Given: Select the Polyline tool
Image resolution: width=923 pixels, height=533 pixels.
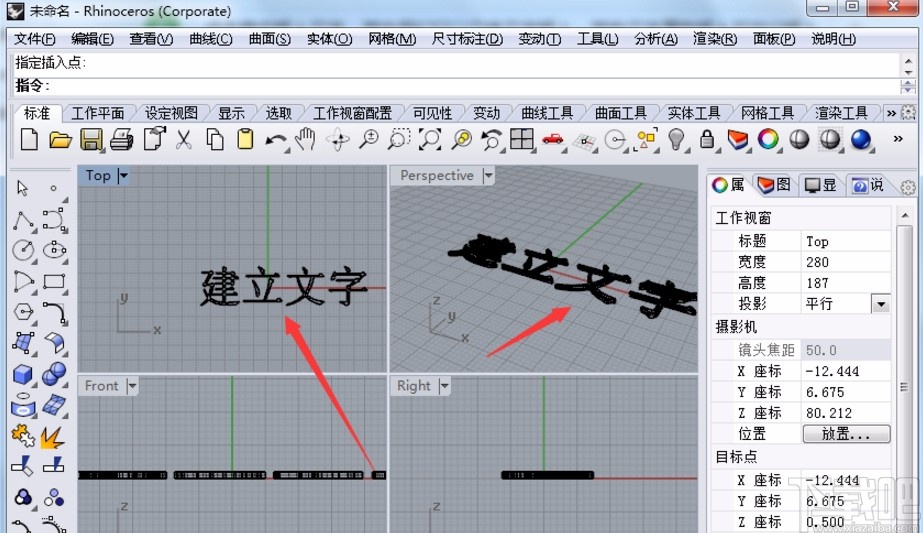Looking at the screenshot, I should click(24, 221).
